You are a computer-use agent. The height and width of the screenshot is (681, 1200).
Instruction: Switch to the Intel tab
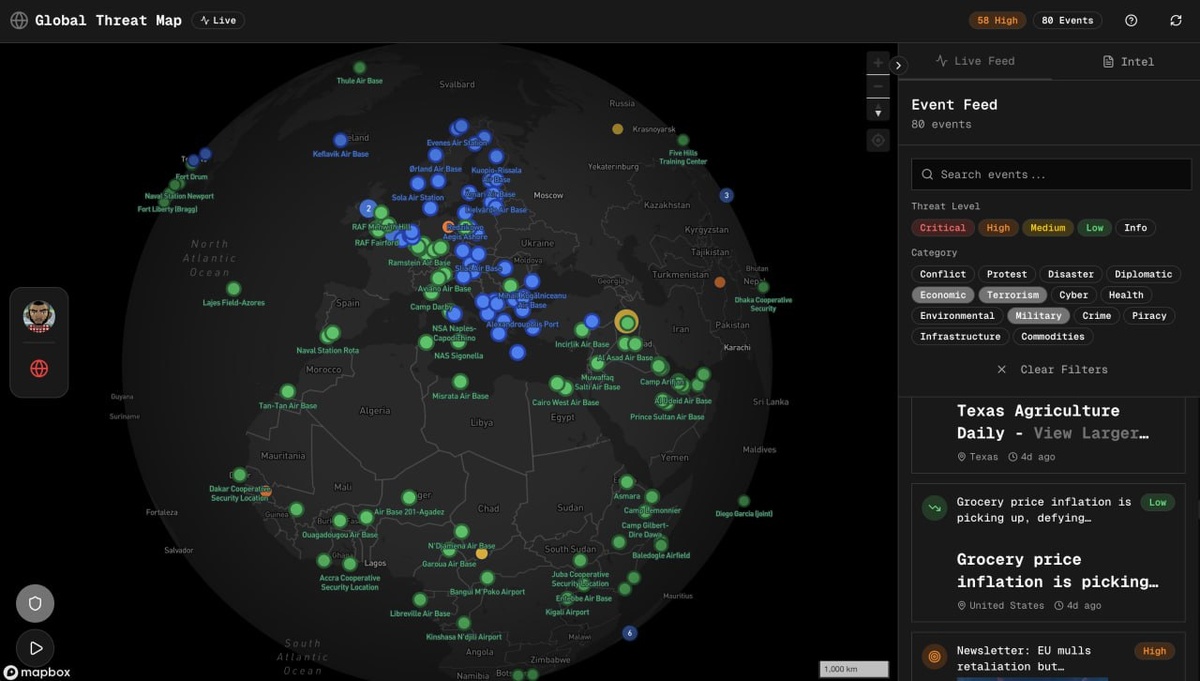[1128, 61]
